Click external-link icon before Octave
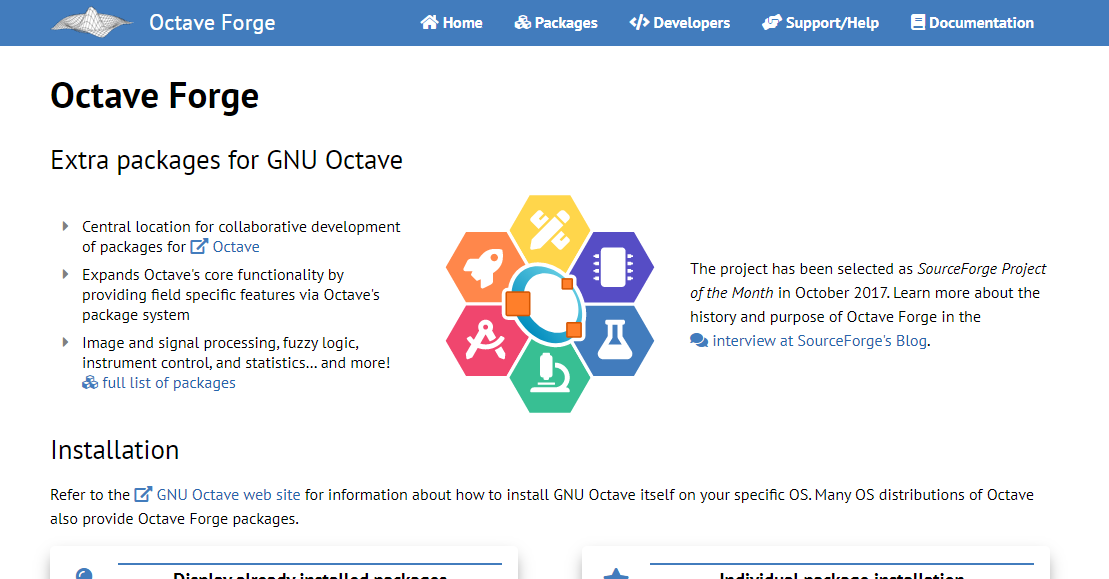The height and width of the screenshot is (579, 1109). coord(199,246)
